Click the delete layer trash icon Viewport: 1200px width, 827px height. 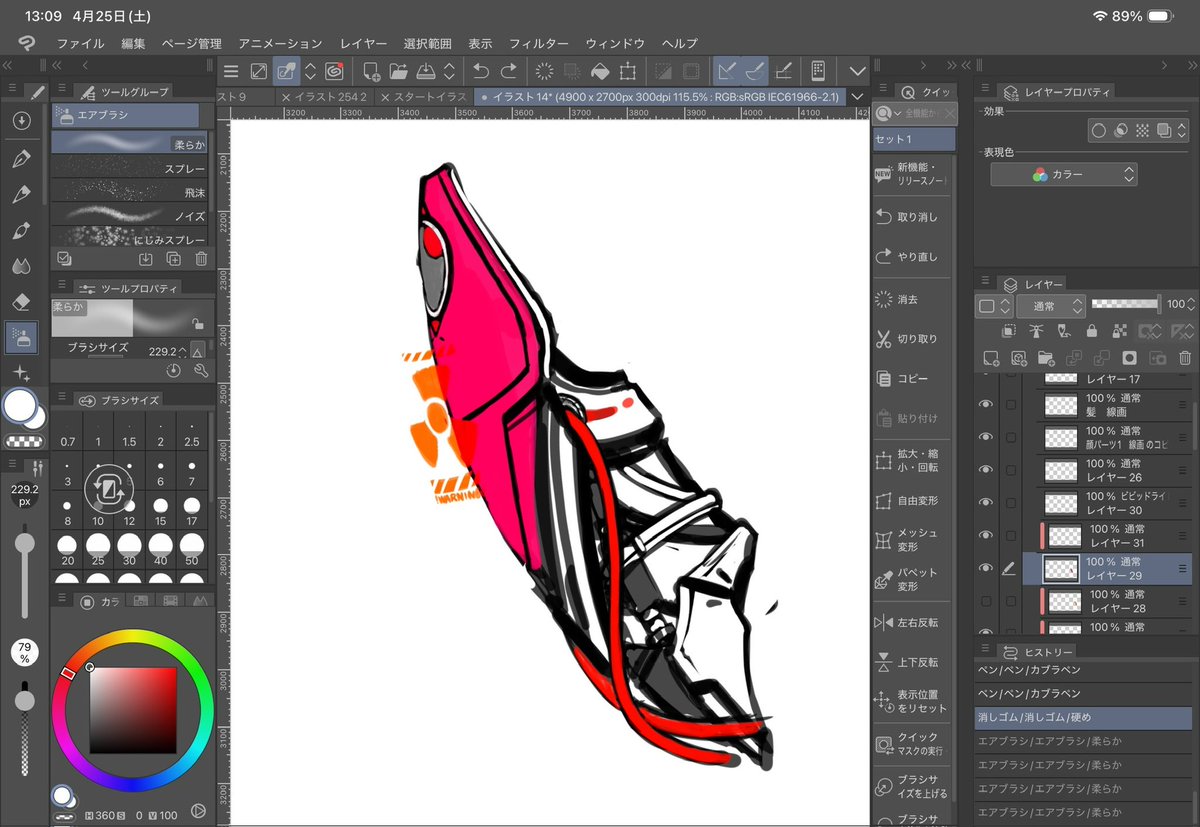[1185, 357]
